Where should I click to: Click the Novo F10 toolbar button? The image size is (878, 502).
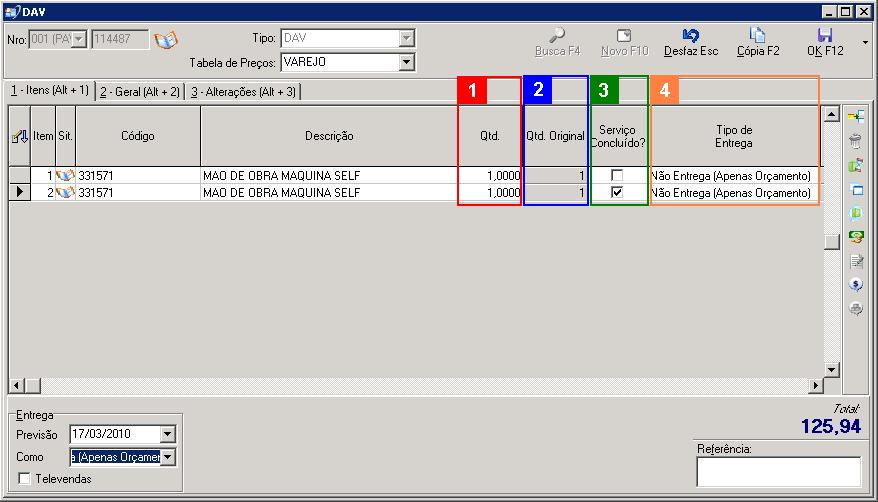pyautogui.click(x=624, y=43)
